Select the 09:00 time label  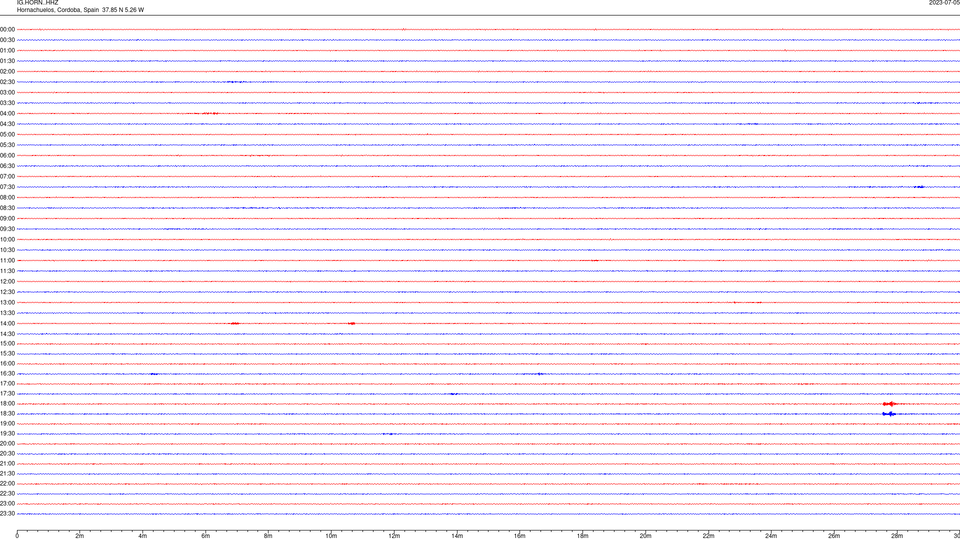pos(7,219)
